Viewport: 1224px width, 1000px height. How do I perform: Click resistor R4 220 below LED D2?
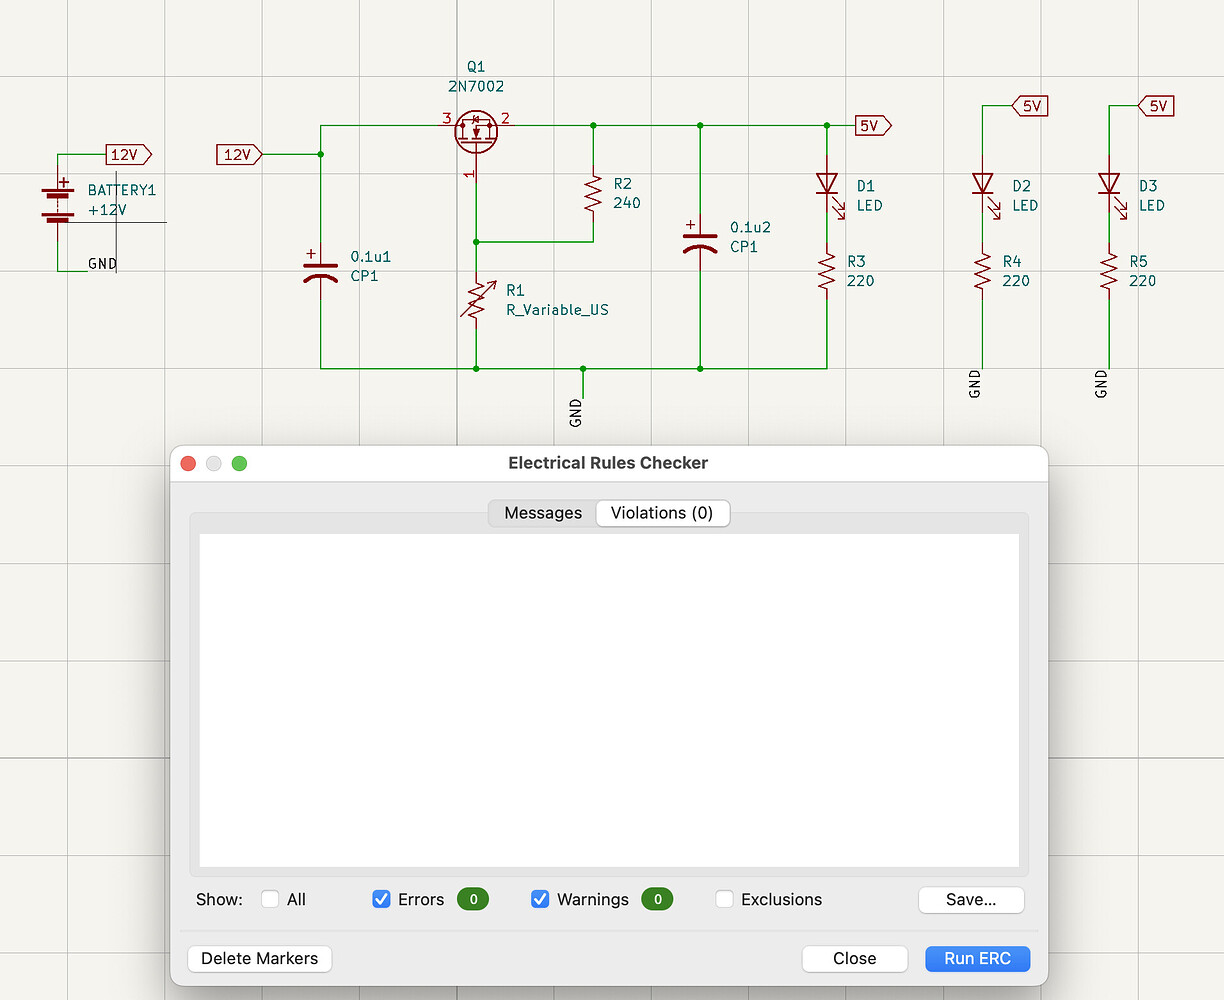tap(983, 271)
